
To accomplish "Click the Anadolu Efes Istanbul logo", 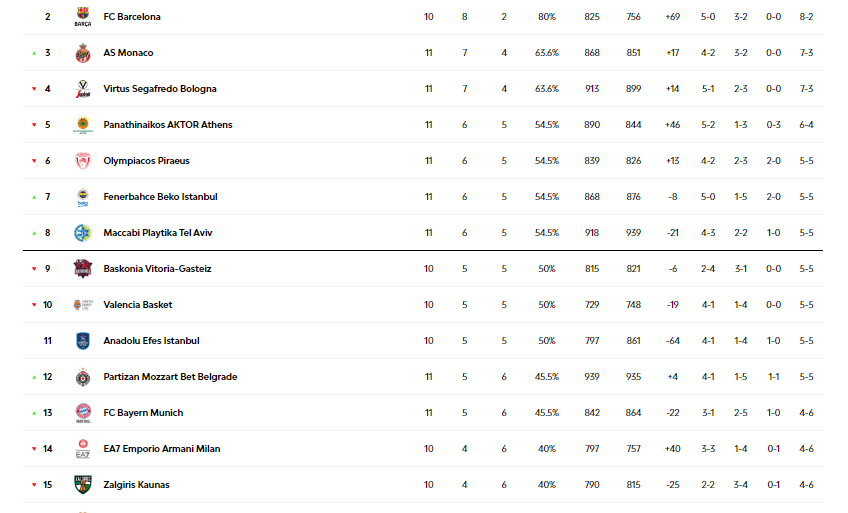I will (x=83, y=341).
